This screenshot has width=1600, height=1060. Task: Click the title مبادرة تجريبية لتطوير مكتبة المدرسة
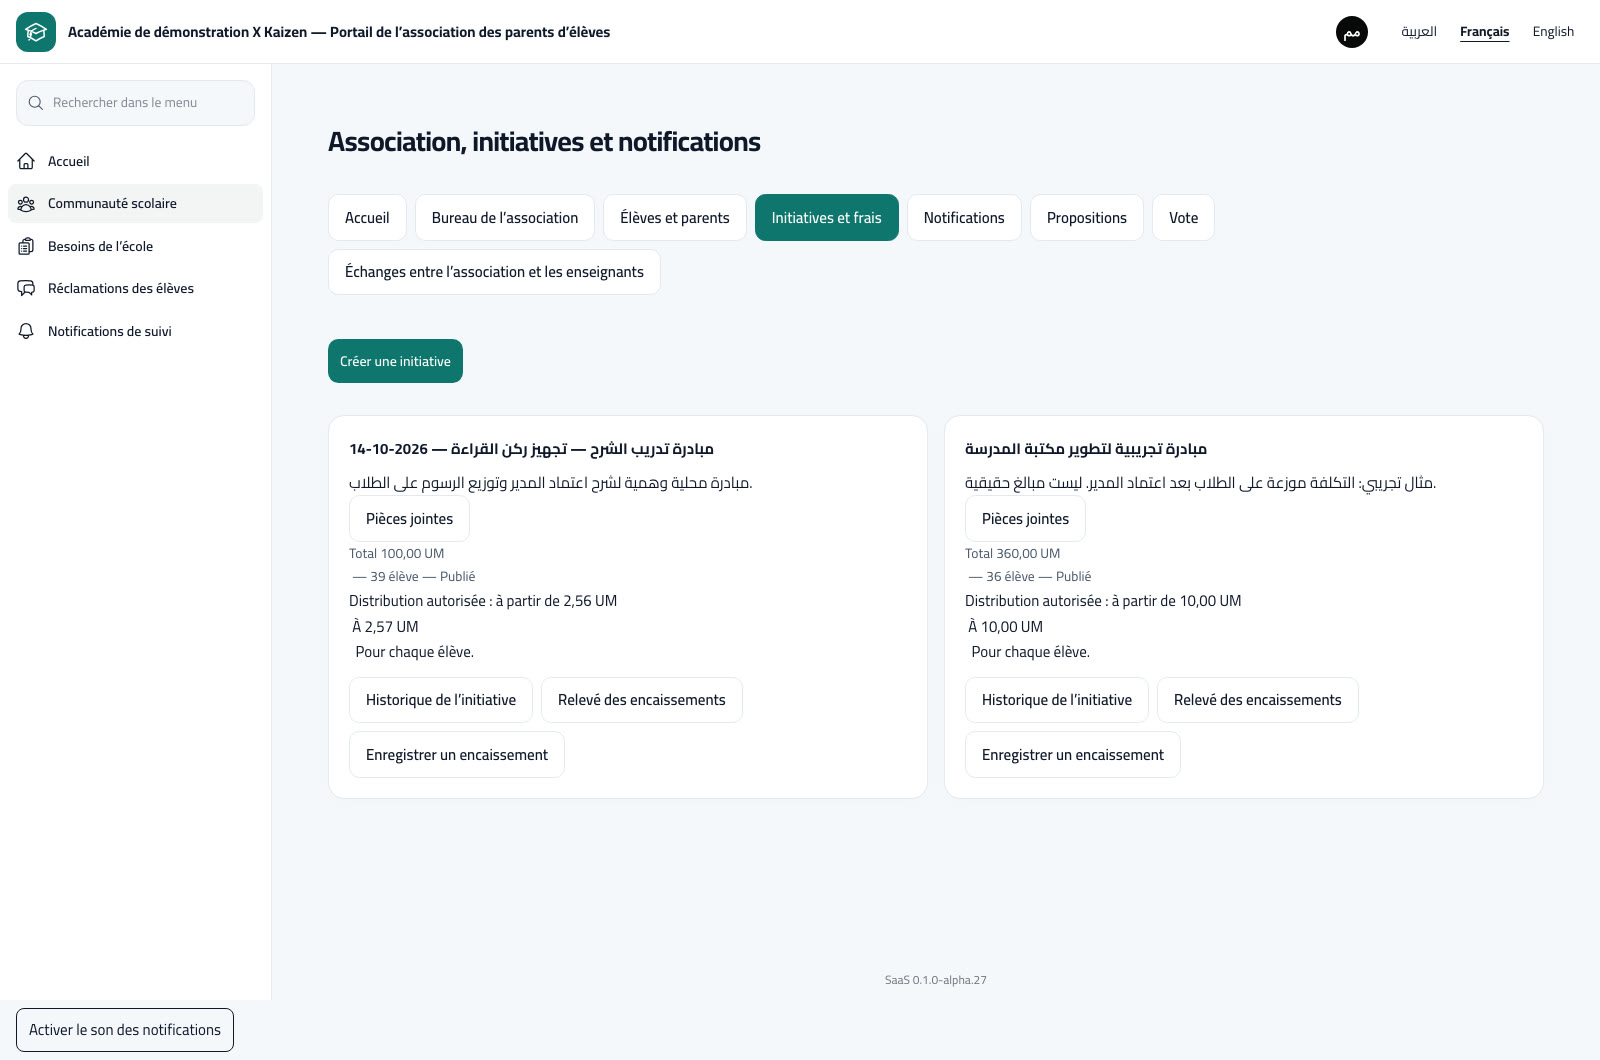[x=1086, y=449]
